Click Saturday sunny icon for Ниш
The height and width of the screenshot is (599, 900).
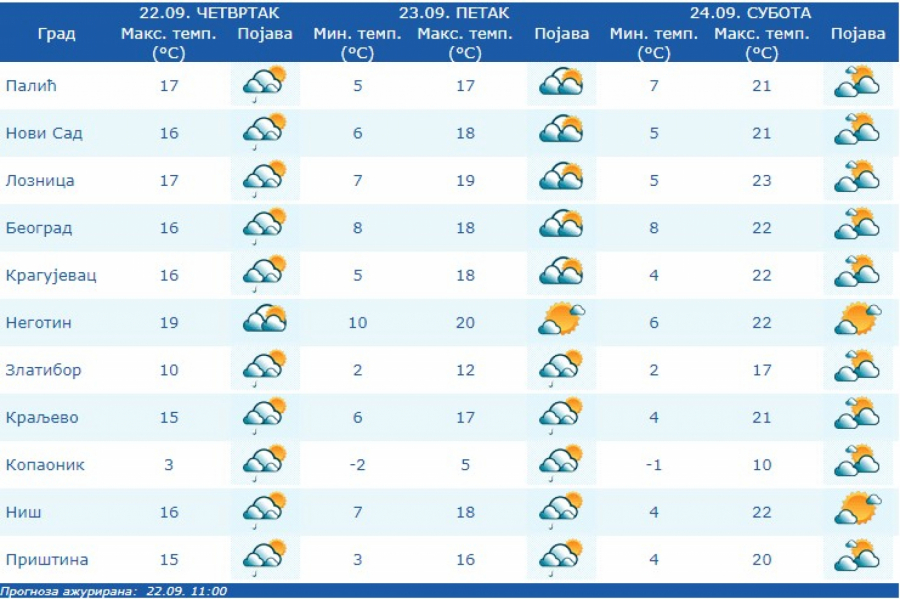pyautogui.click(x=858, y=510)
